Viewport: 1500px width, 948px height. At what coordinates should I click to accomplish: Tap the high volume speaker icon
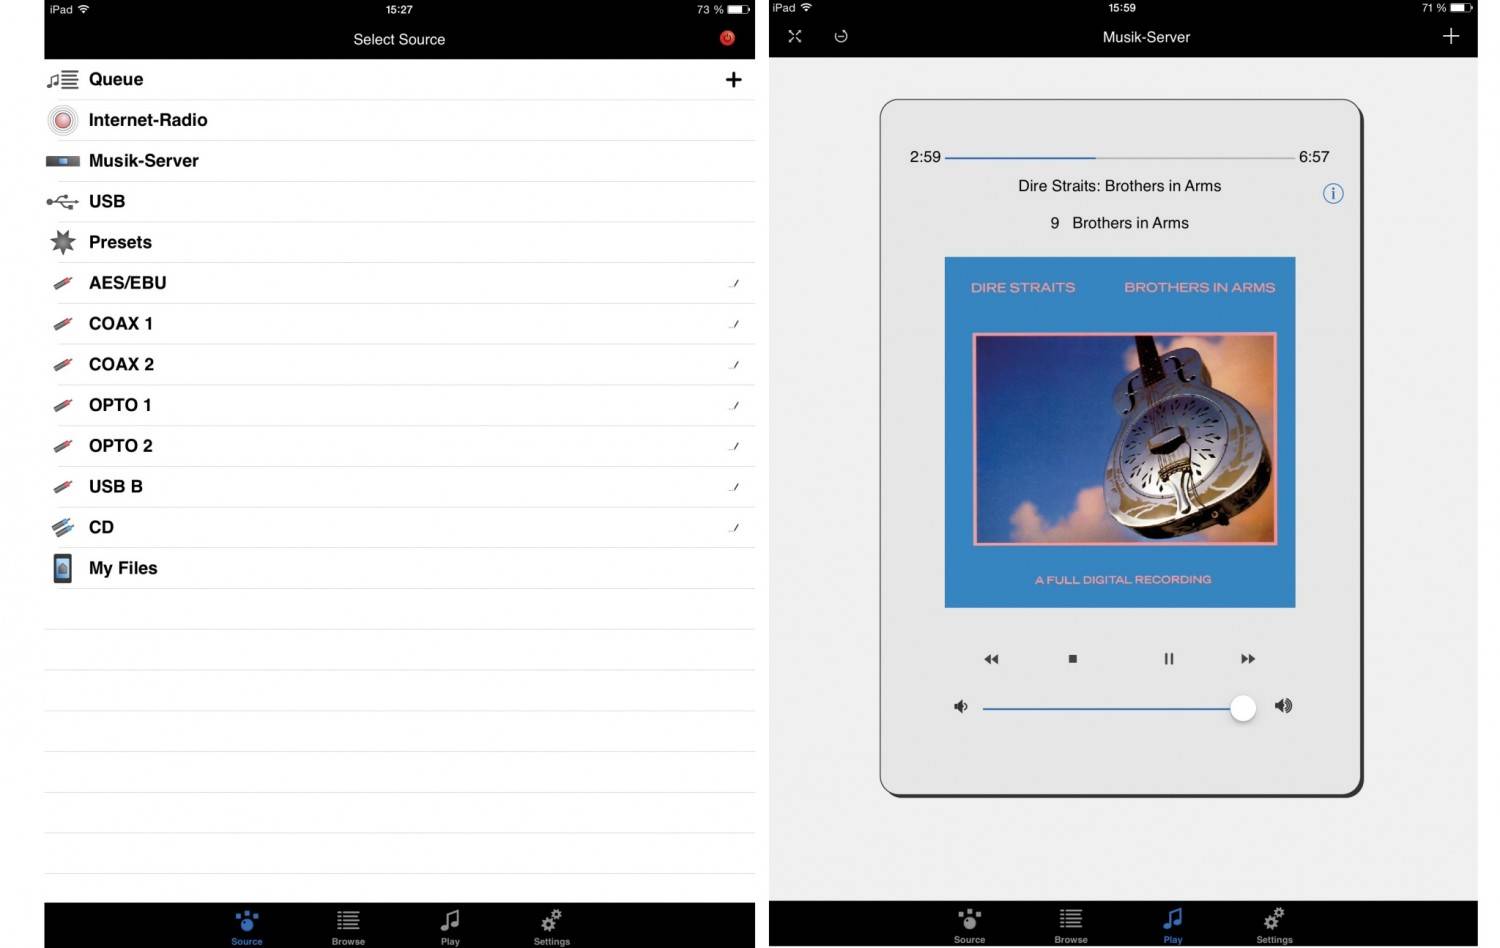click(x=1284, y=706)
